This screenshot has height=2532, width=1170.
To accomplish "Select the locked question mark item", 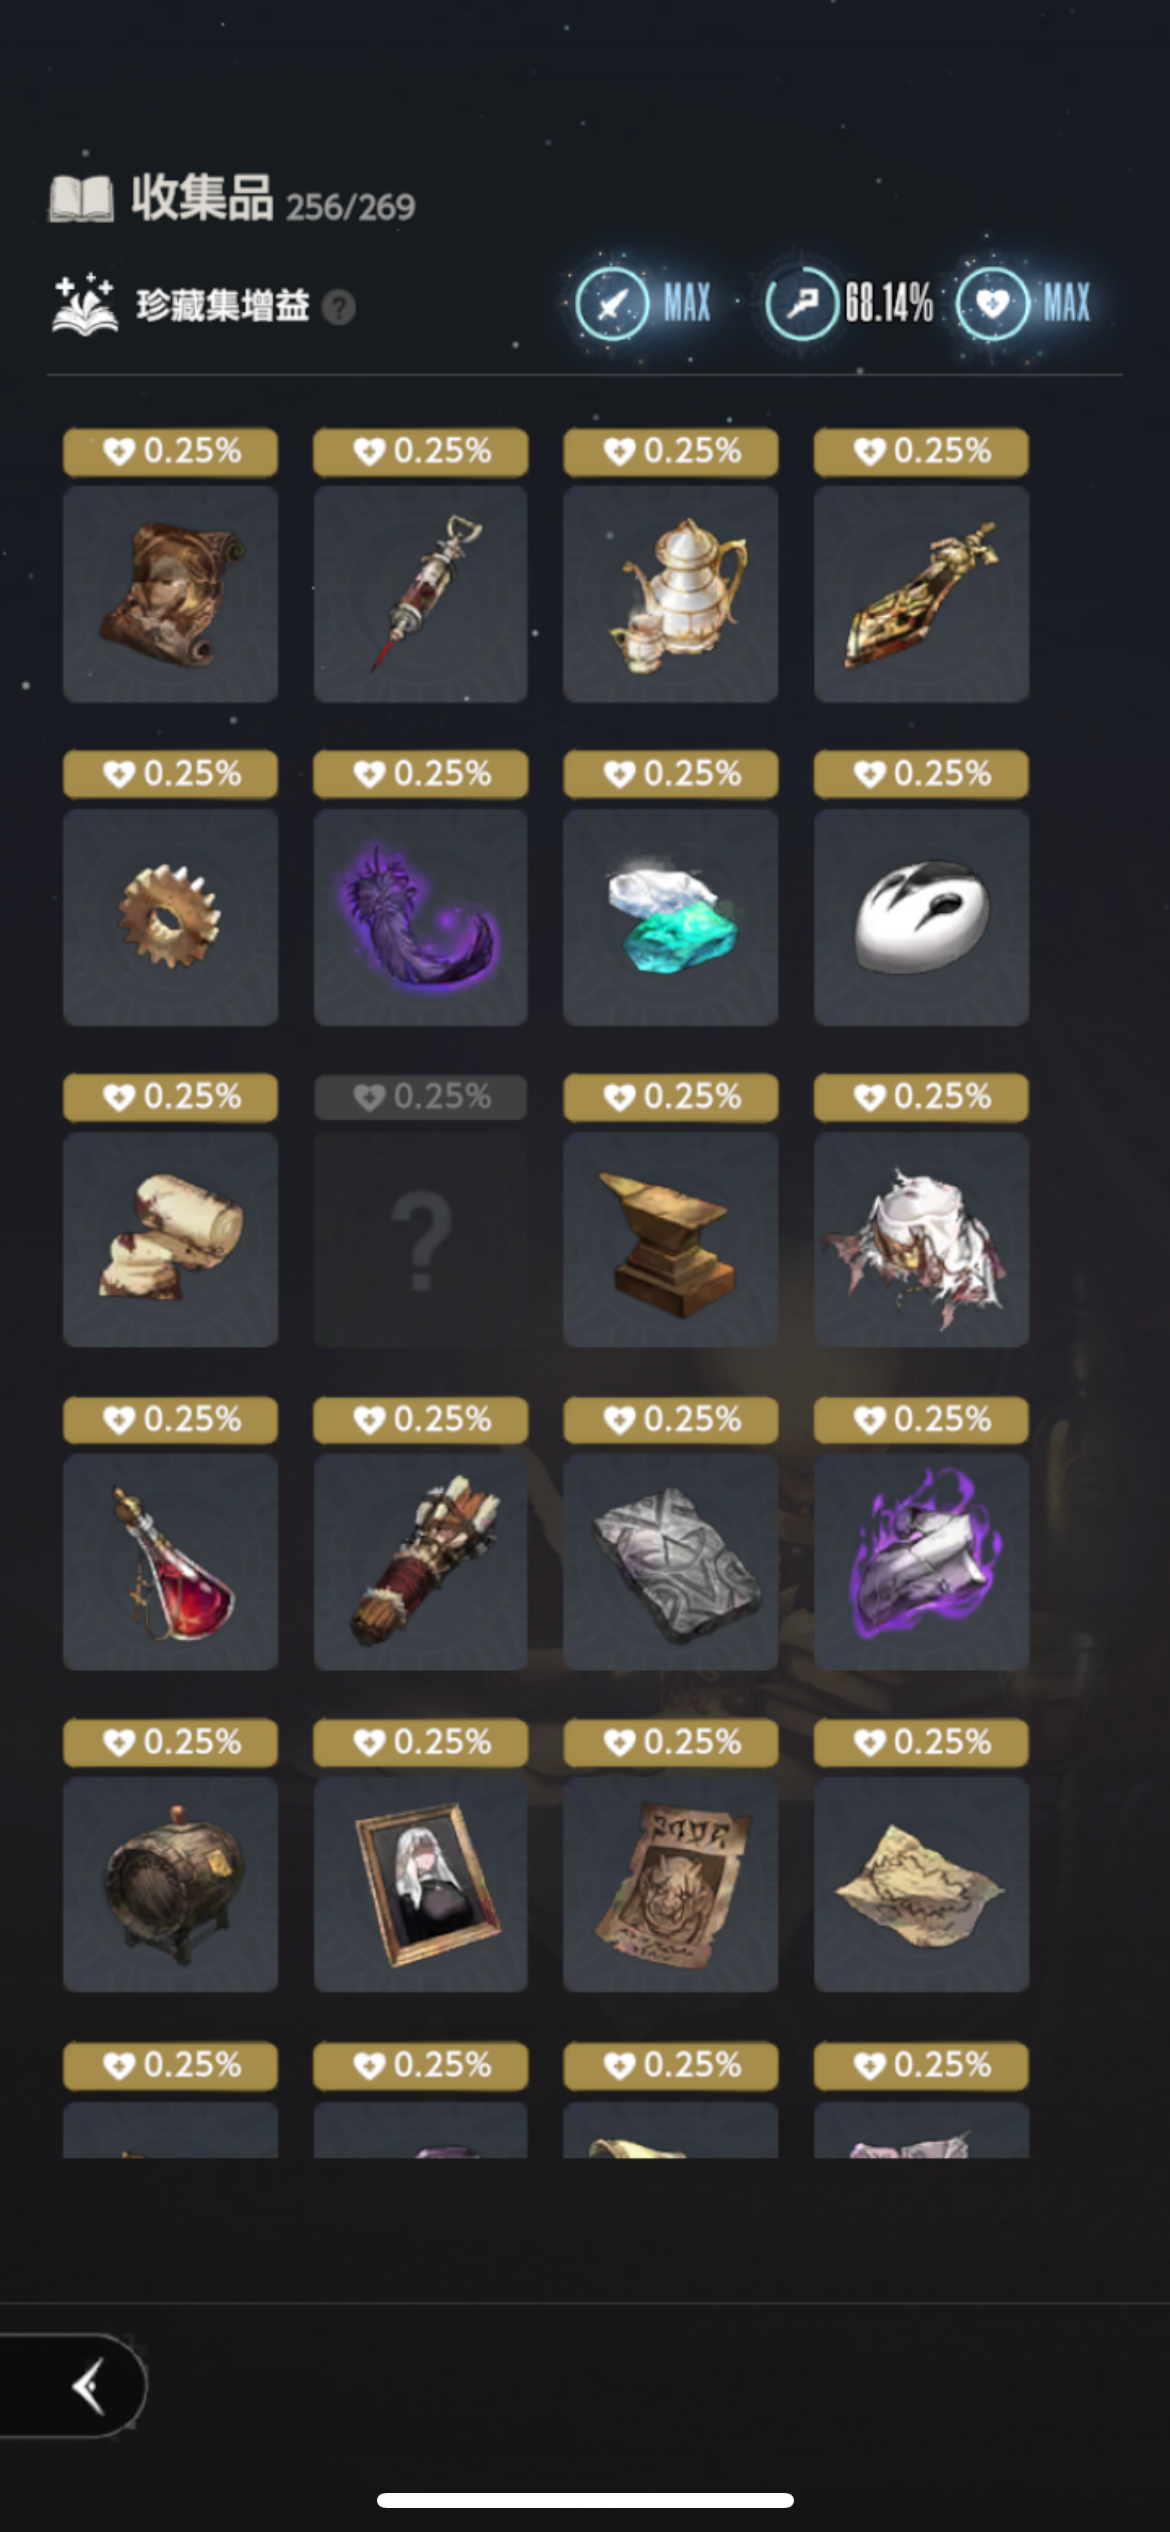I will [x=420, y=1240].
